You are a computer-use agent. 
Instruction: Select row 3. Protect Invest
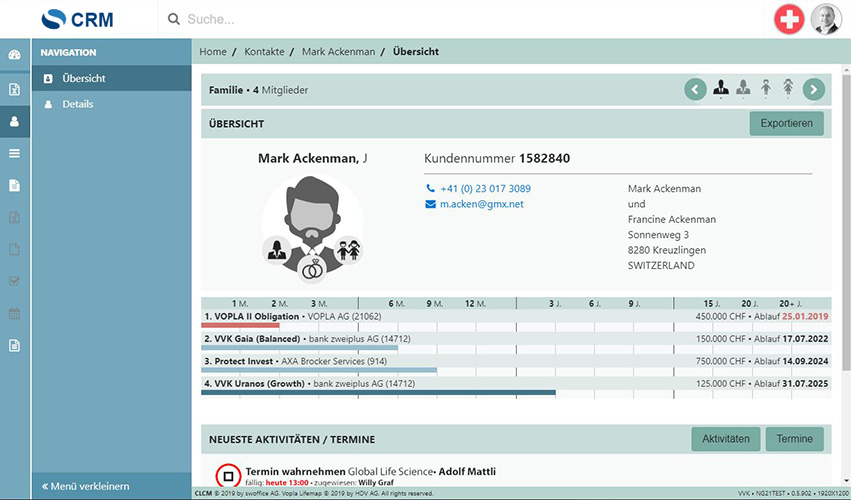(x=516, y=361)
